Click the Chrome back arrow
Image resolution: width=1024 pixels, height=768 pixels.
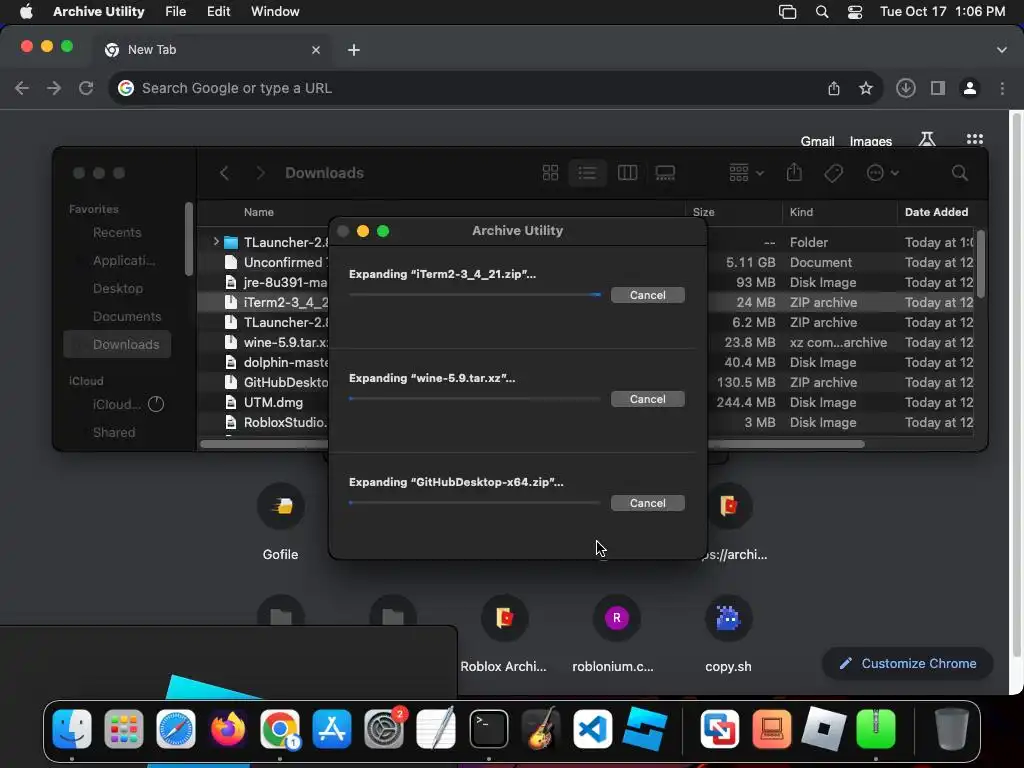click(22, 88)
